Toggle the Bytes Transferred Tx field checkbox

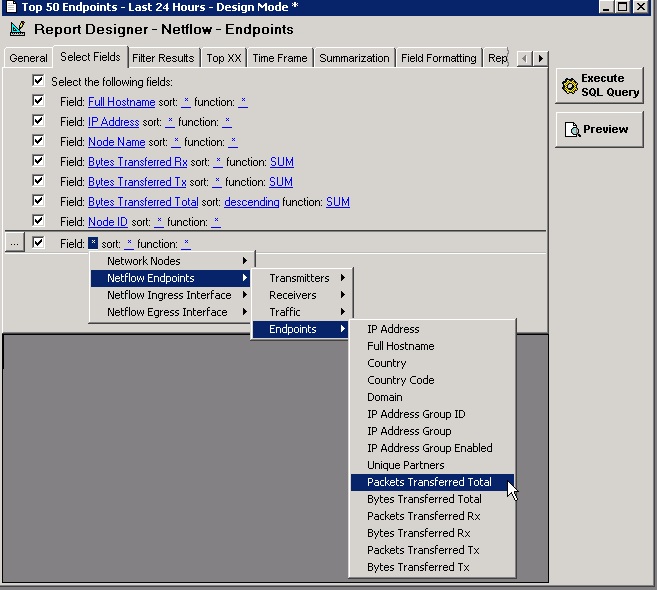tap(38, 181)
